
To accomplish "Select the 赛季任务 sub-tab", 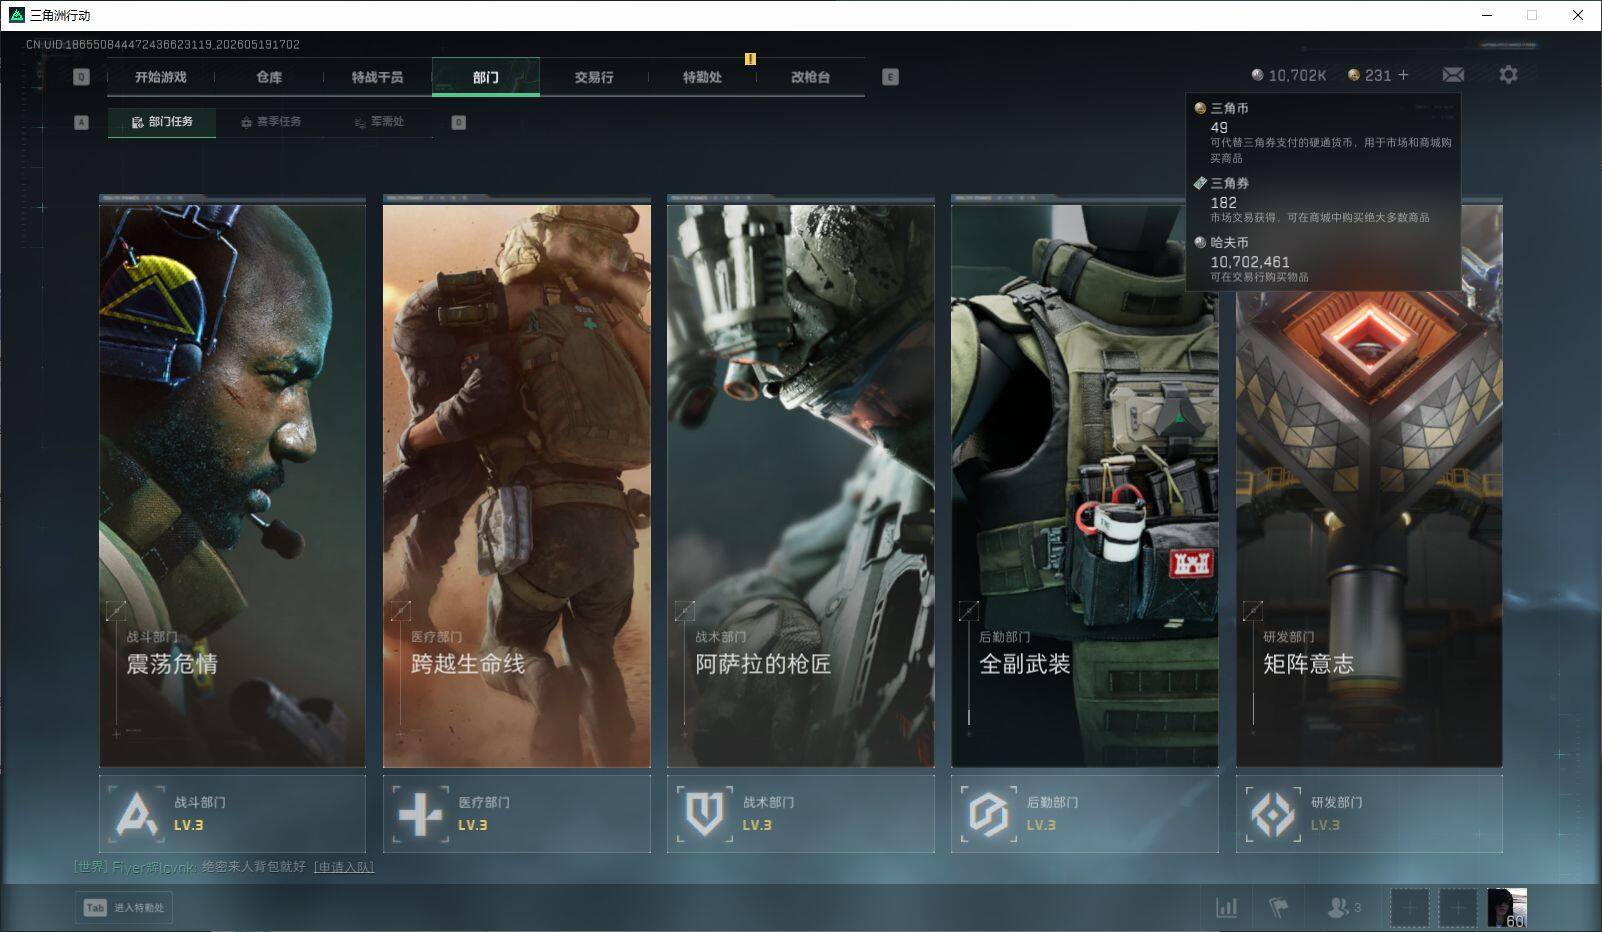I will (270, 122).
